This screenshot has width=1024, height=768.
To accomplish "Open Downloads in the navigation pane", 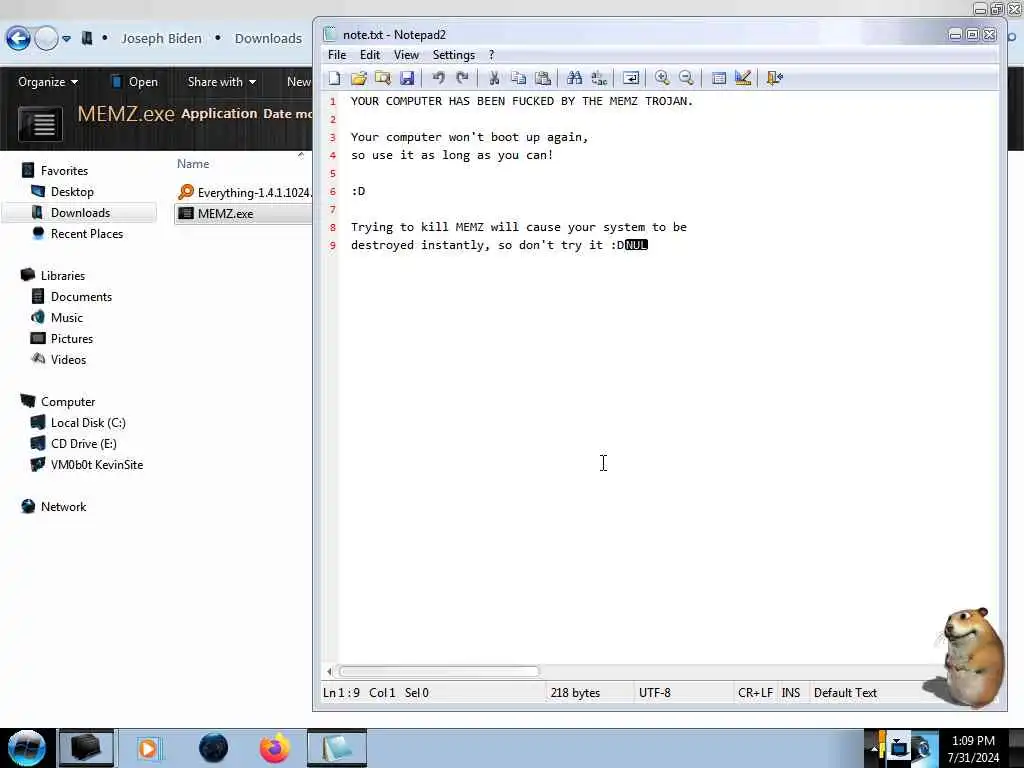I will click(80, 212).
